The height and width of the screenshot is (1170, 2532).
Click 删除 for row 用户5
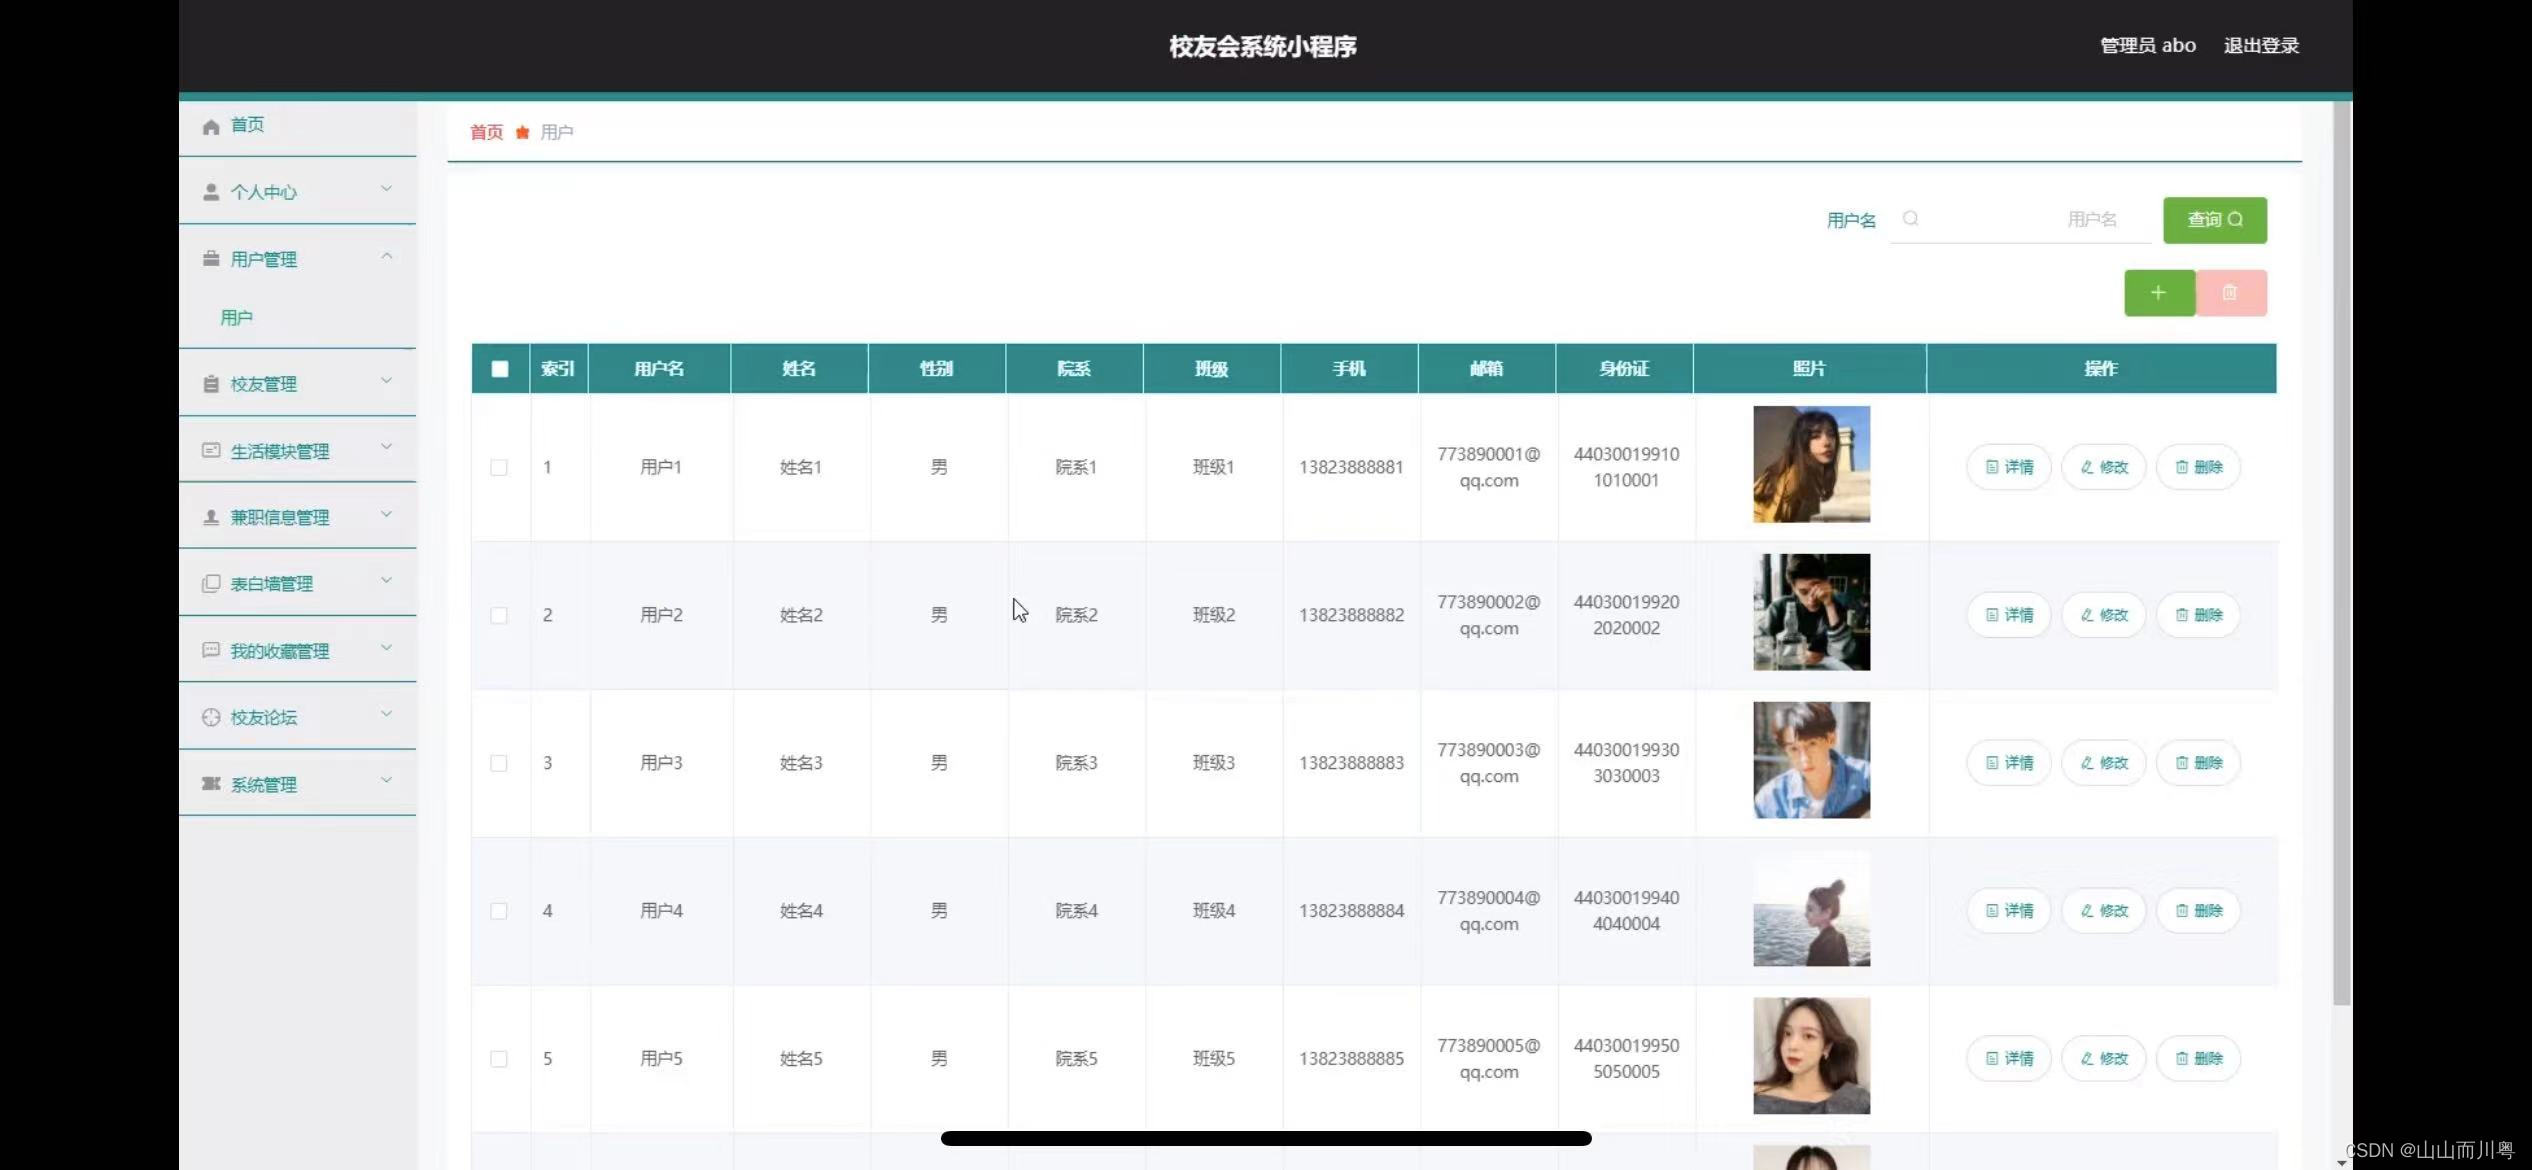pyautogui.click(x=2198, y=1059)
